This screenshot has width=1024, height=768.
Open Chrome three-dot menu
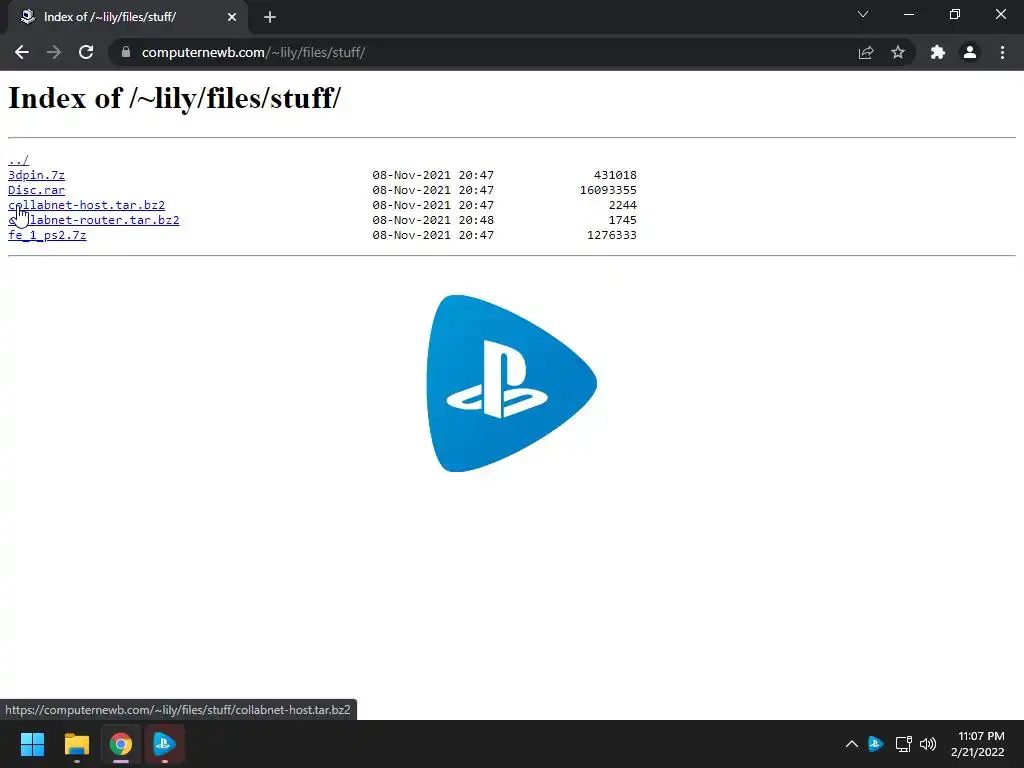pyautogui.click(x=1002, y=52)
